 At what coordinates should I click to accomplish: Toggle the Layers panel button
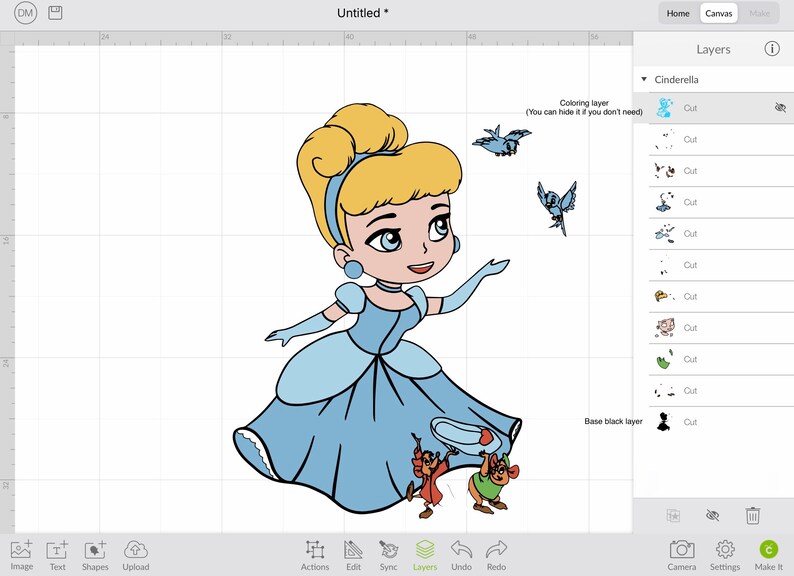(425, 555)
